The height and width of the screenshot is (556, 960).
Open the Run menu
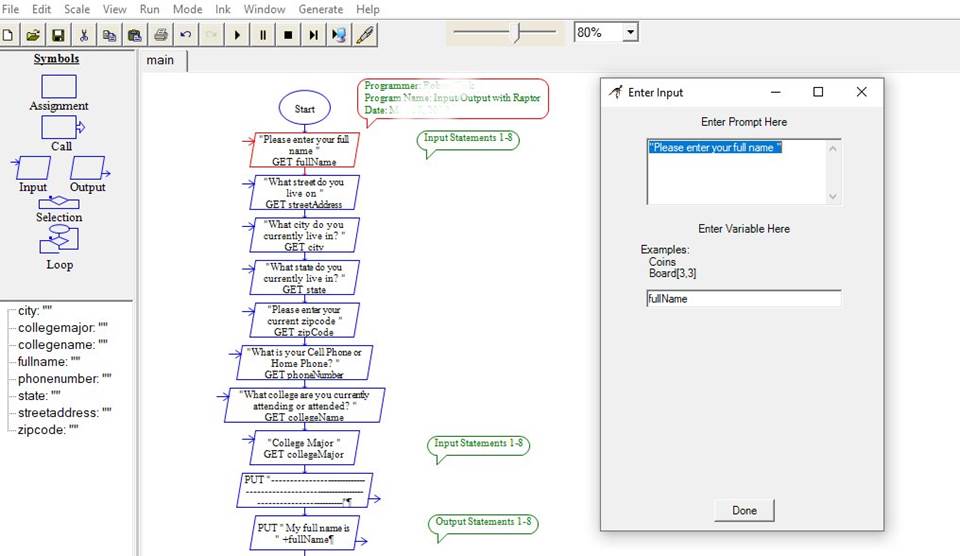pos(149,9)
